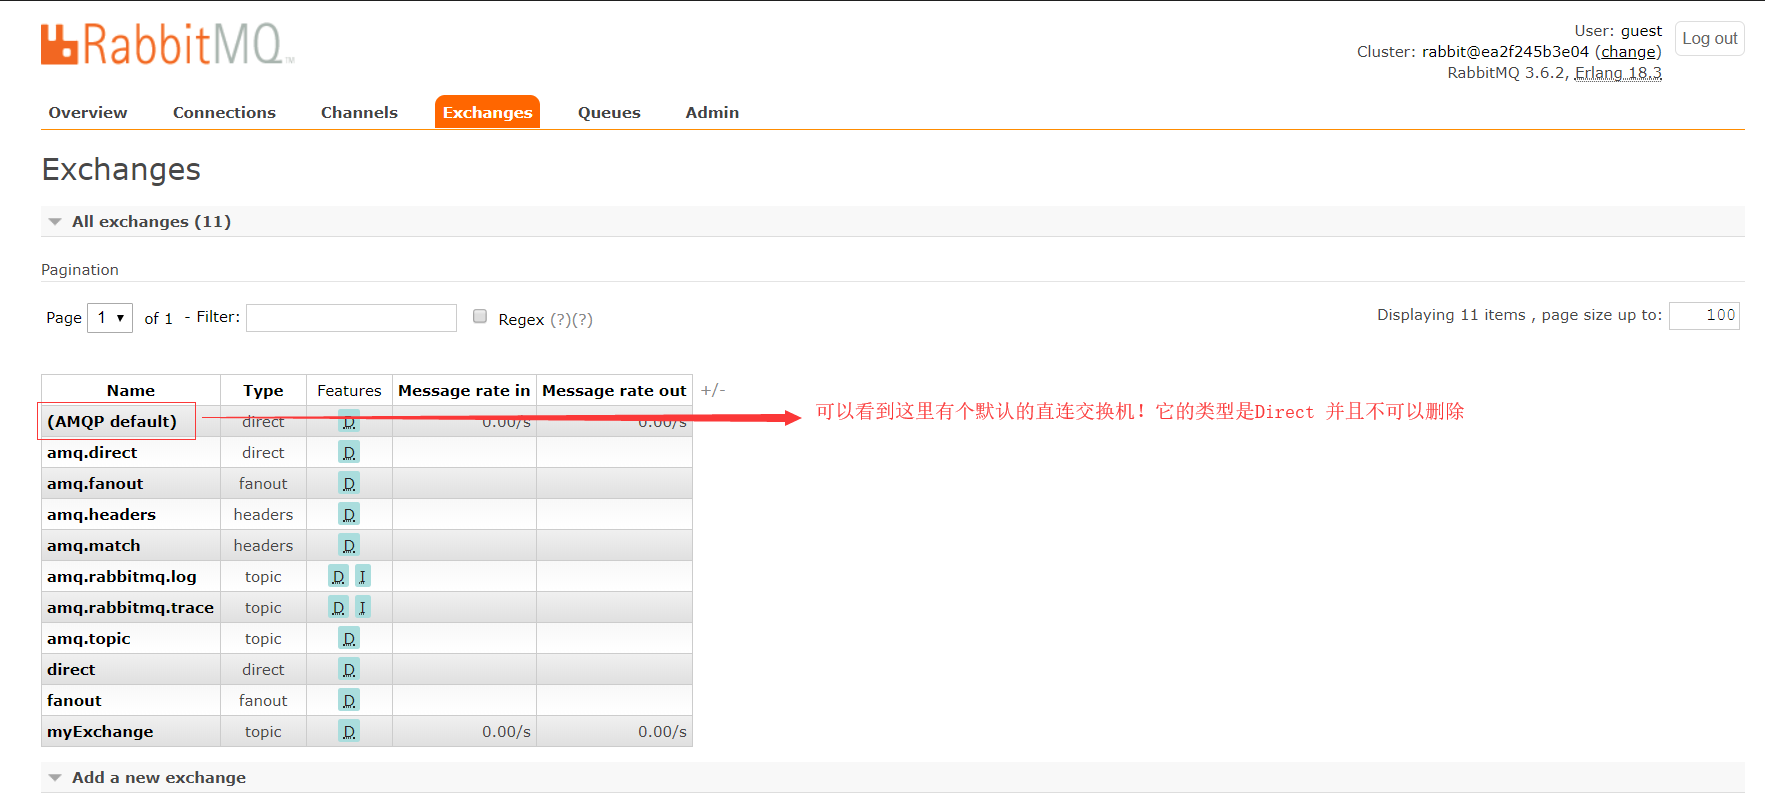The width and height of the screenshot is (1765, 806).
Task: Open the amq.rabbitmq.trace exchange
Action: click(x=130, y=608)
